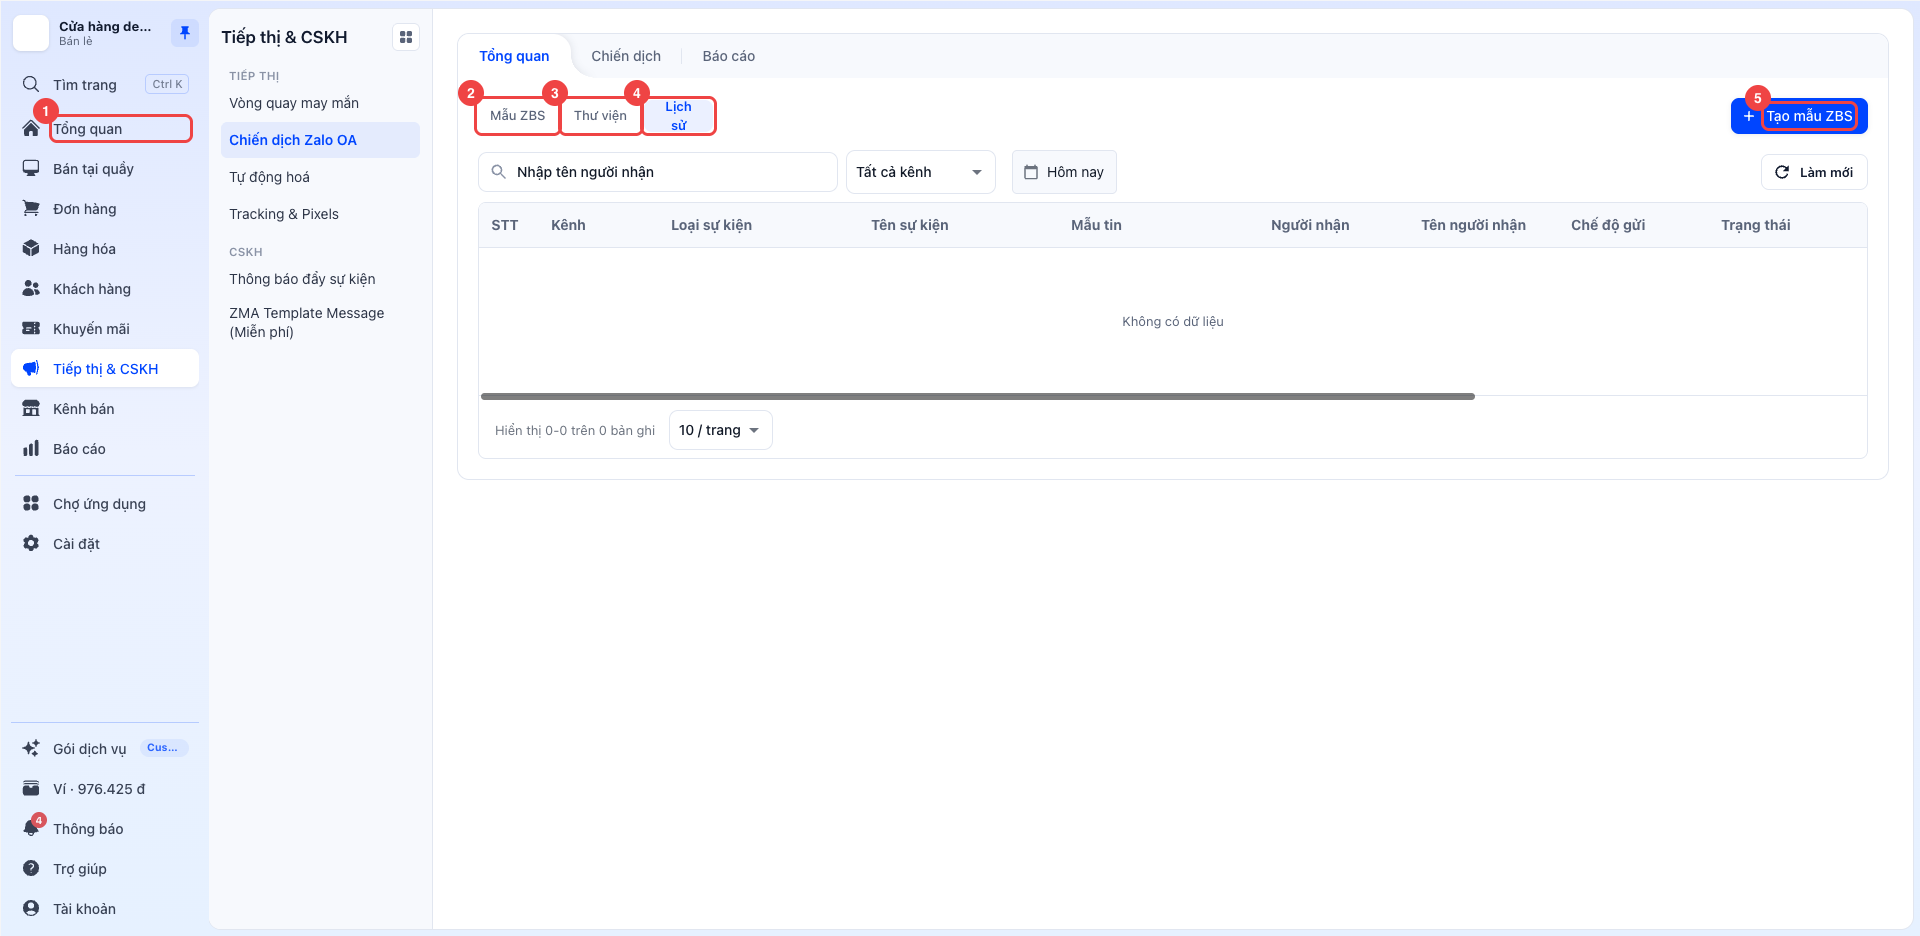
Task: Click the Tài khoản user icon
Action: pos(31,909)
